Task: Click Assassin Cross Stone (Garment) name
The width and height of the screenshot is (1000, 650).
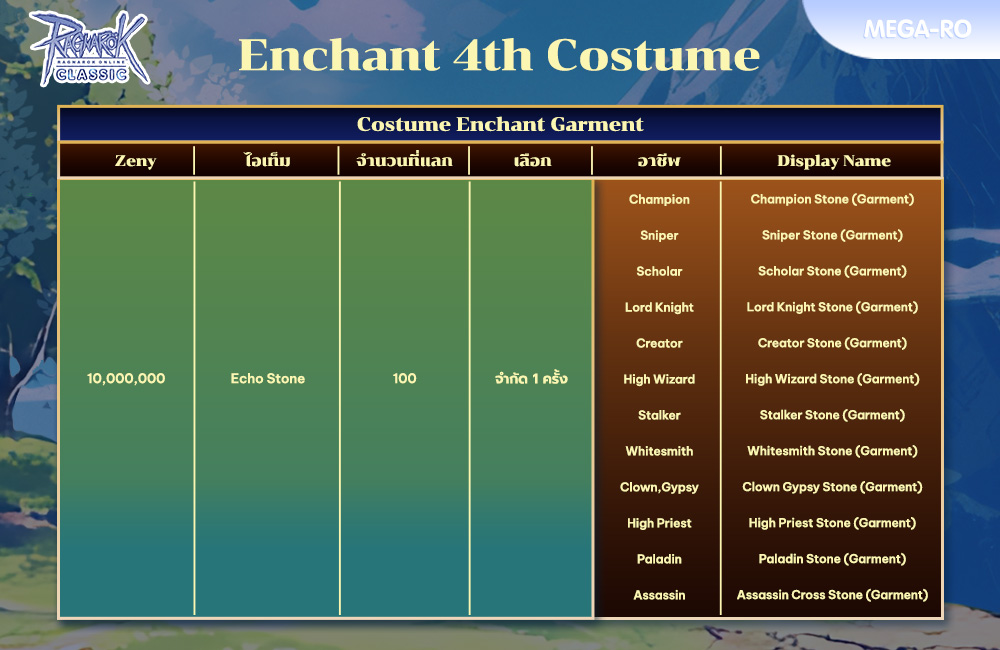Action: [x=832, y=595]
